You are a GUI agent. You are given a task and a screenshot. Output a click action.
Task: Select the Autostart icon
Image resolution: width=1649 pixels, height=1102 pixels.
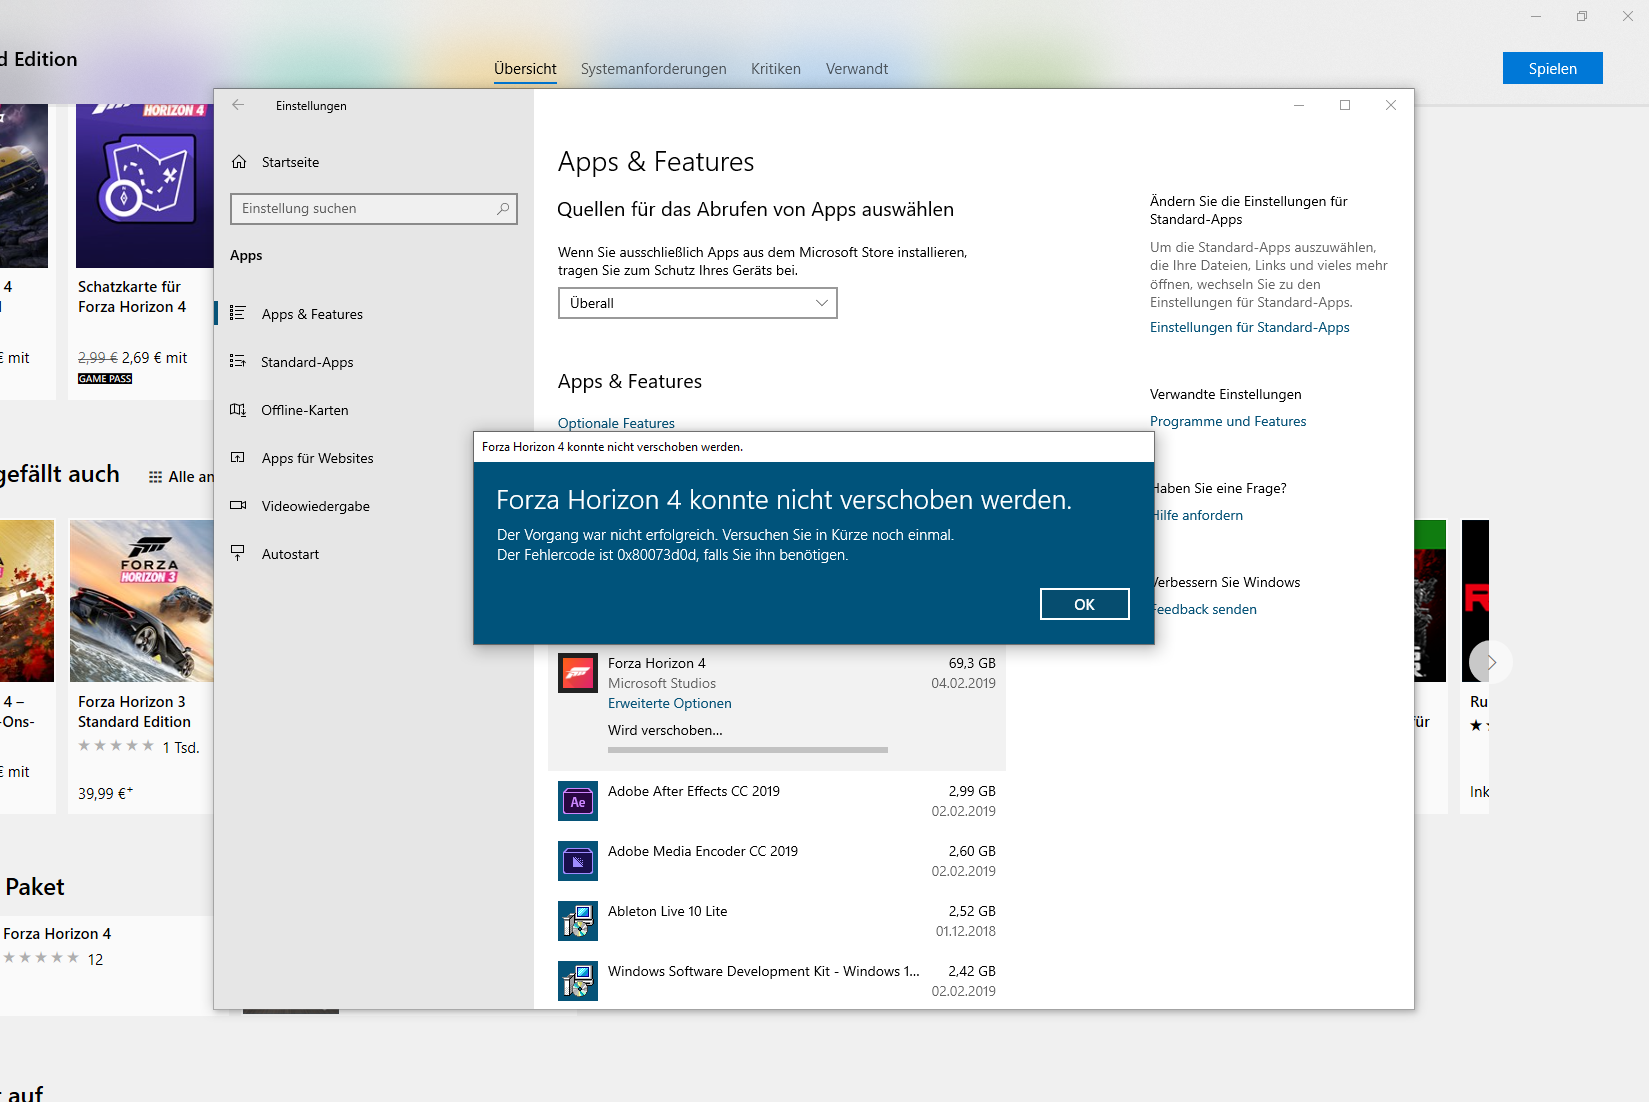(x=238, y=552)
